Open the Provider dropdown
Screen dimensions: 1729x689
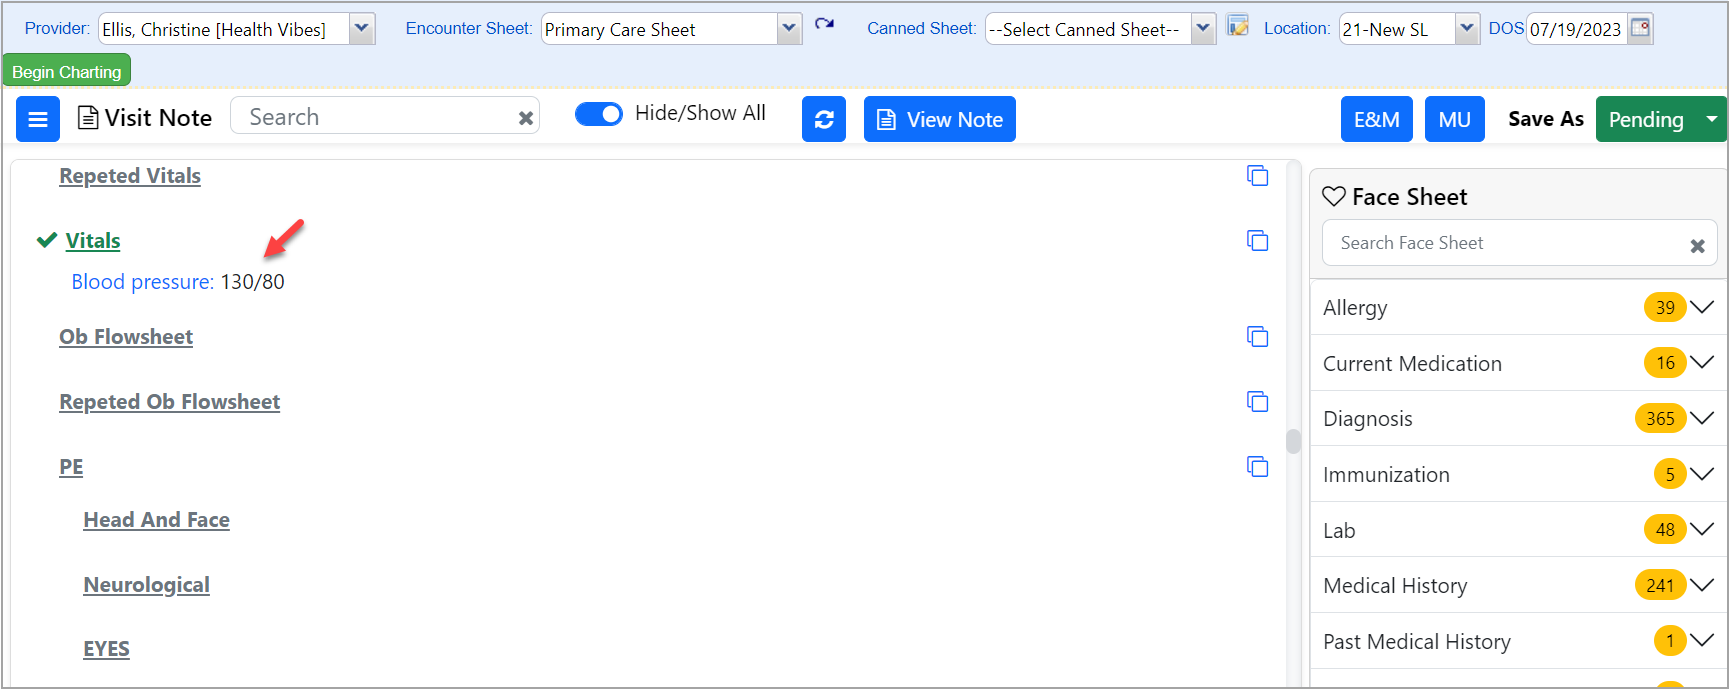tap(362, 29)
